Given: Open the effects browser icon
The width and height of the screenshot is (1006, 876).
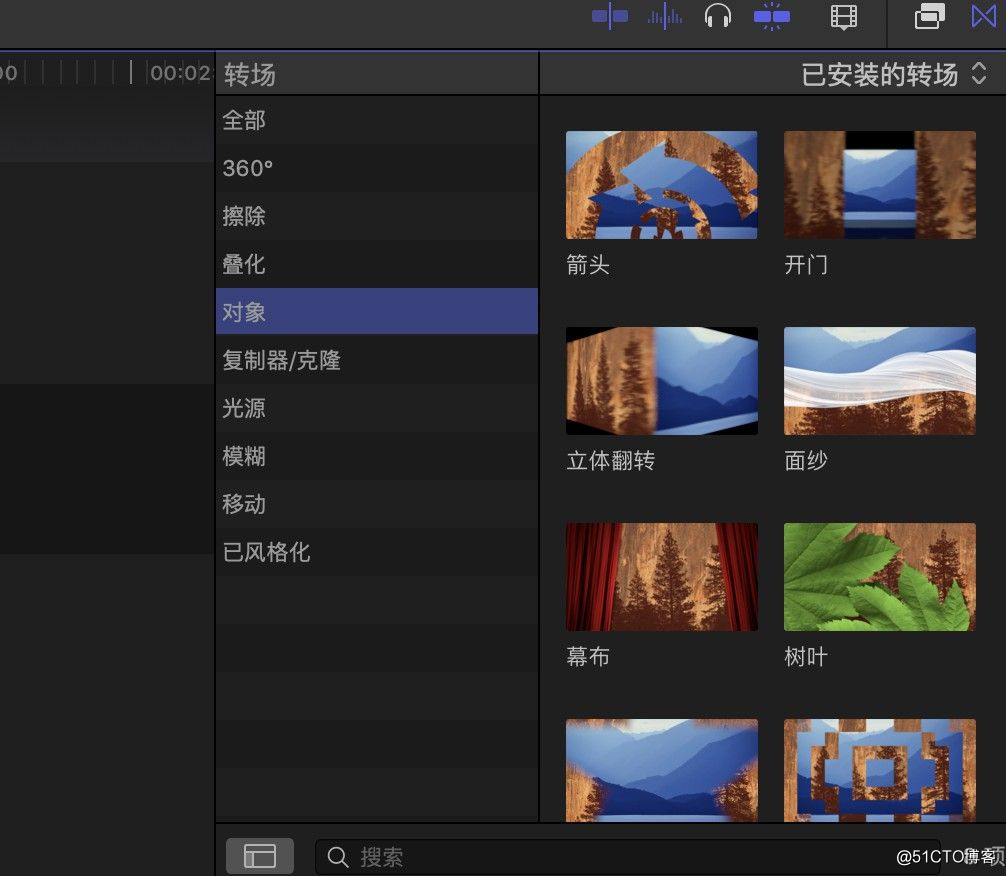Looking at the screenshot, I should coord(930,16).
